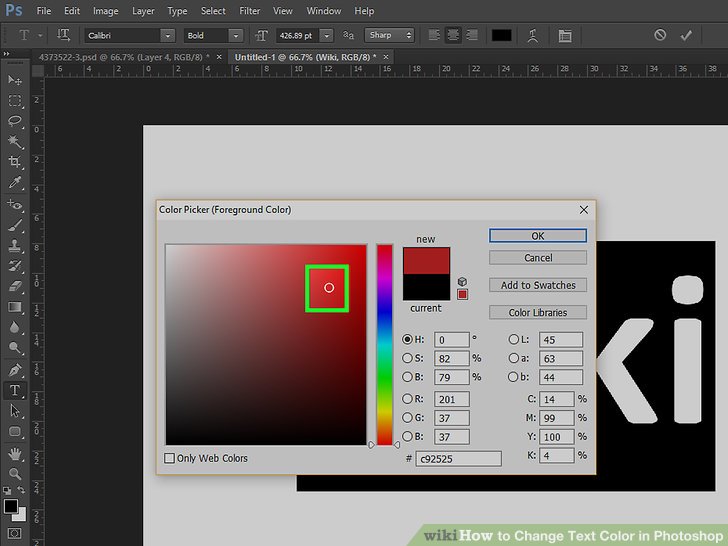The width and height of the screenshot is (728, 546).
Task: Select the Hand tool
Action: [x=15, y=453]
